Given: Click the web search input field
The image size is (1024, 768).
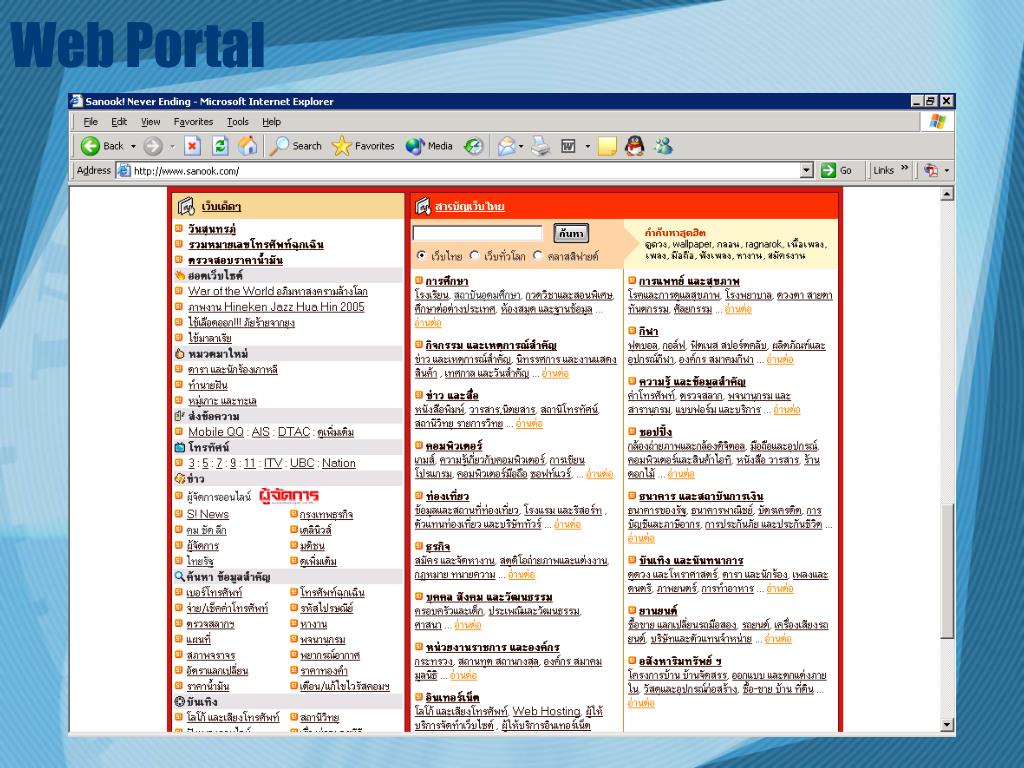Looking at the screenshot, I should coord(477,233).
